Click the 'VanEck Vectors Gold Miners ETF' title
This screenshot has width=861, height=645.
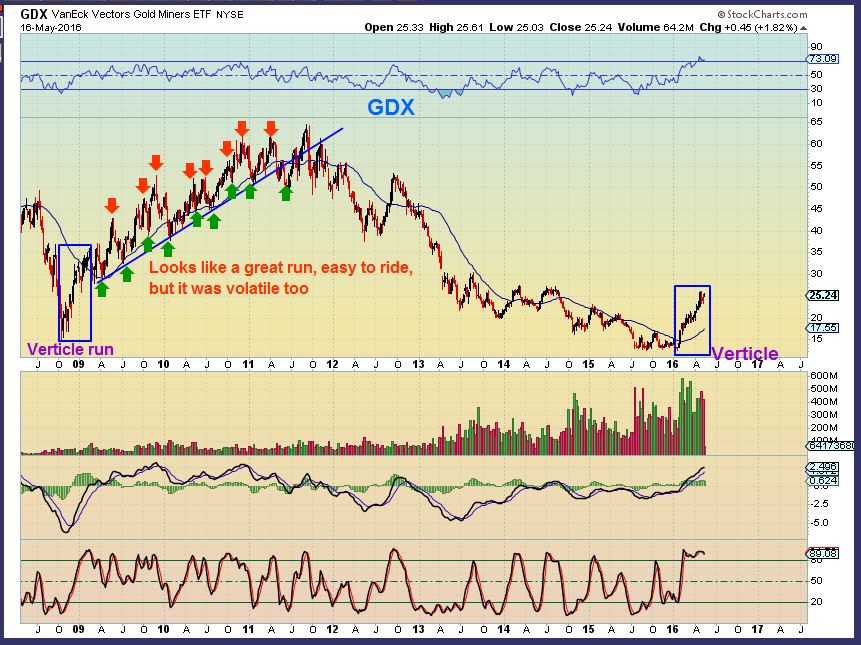(132, 15)
